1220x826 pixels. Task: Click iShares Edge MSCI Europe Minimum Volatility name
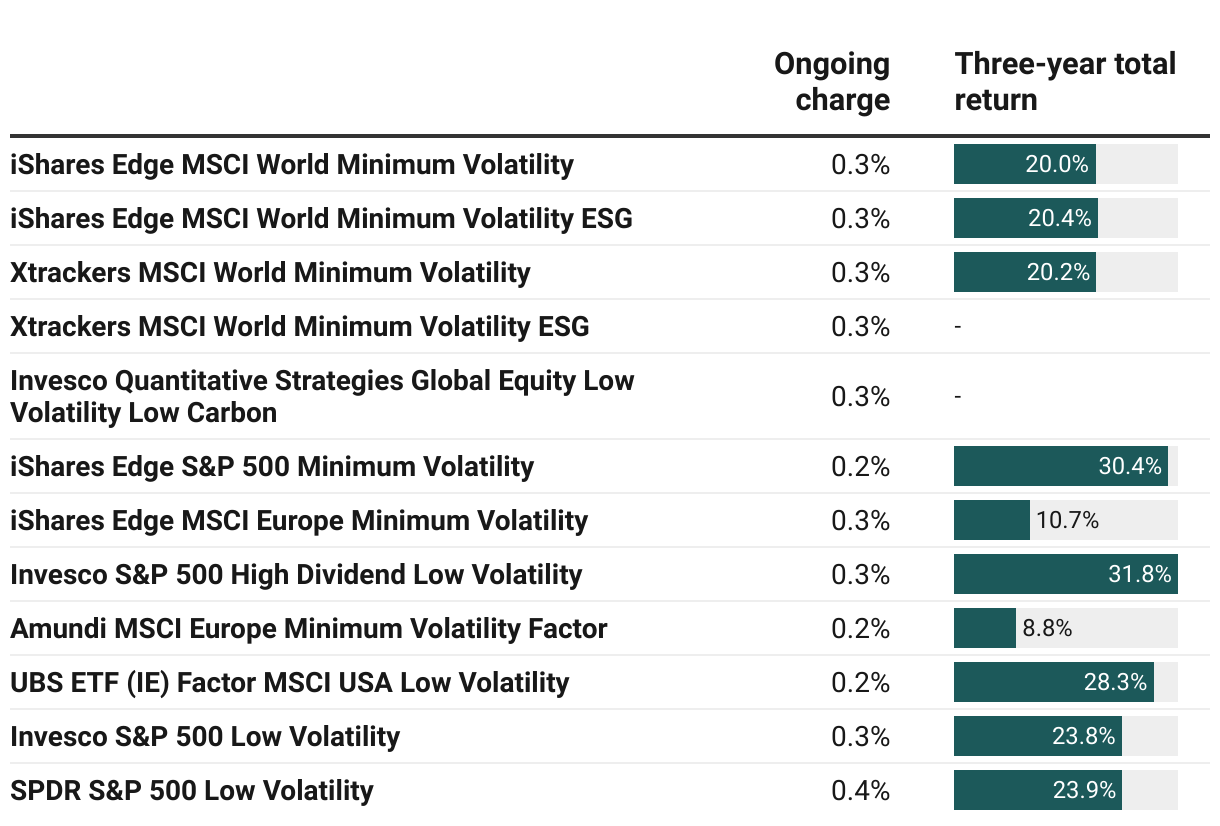pyautogui.click(x=299, y=520)
